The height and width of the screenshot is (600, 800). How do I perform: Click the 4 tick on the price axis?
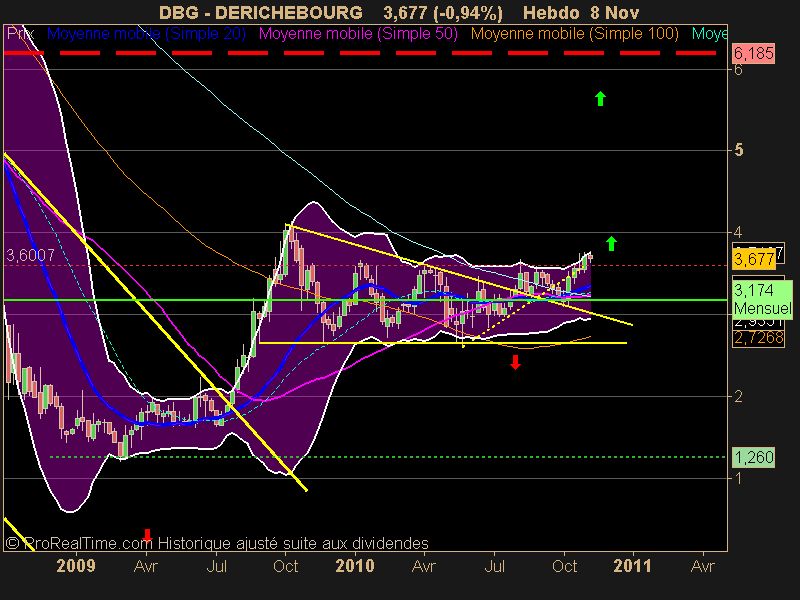tap(738, 233)
